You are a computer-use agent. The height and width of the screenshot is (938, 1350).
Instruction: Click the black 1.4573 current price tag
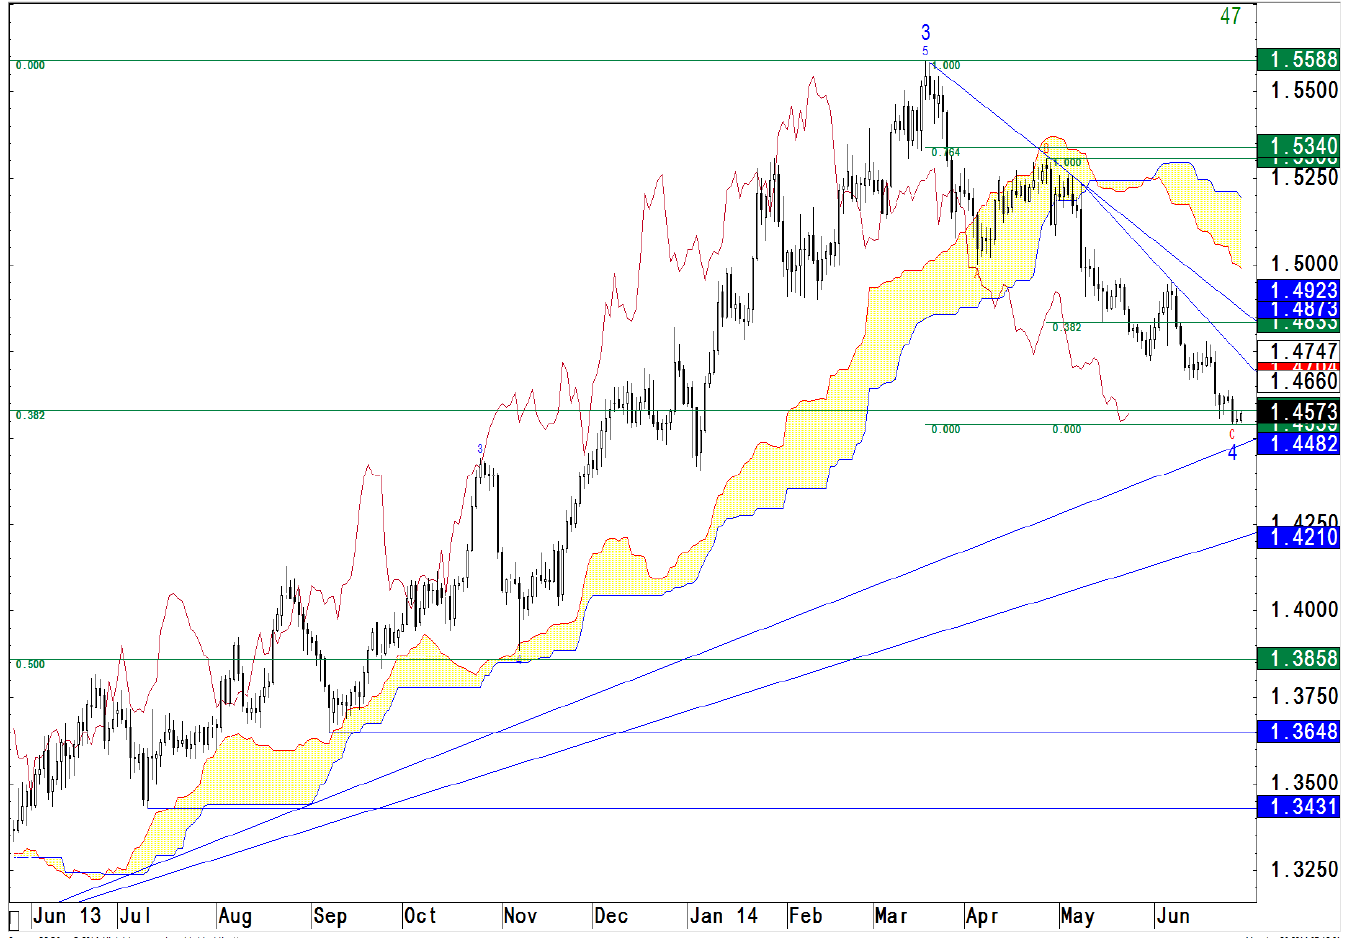(x=1298, y=411)
